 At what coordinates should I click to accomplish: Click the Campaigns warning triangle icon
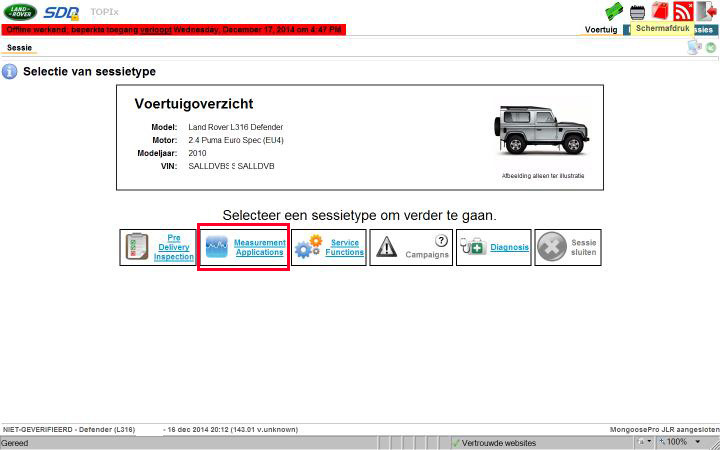click(387, 247)
